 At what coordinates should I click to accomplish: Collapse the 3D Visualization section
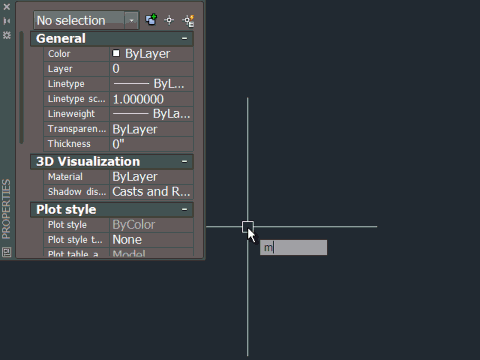pyautogui.click(x=184, y=162)
